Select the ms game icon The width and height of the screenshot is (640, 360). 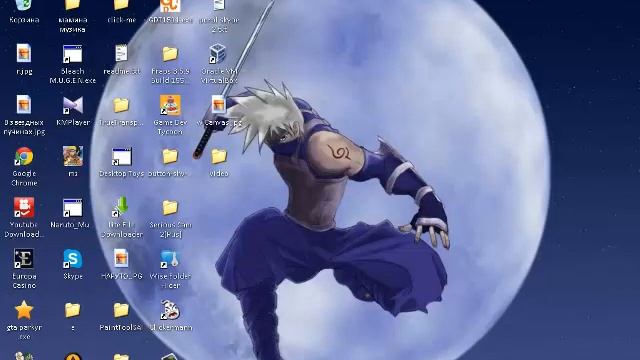click(73, 156)
